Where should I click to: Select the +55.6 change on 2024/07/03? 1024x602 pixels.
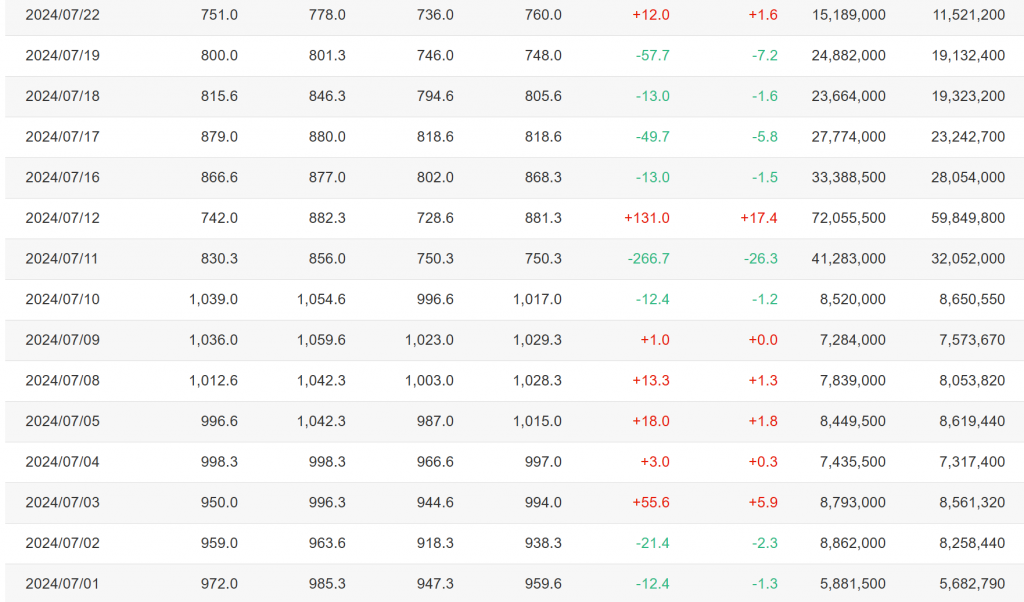(651, 502)
